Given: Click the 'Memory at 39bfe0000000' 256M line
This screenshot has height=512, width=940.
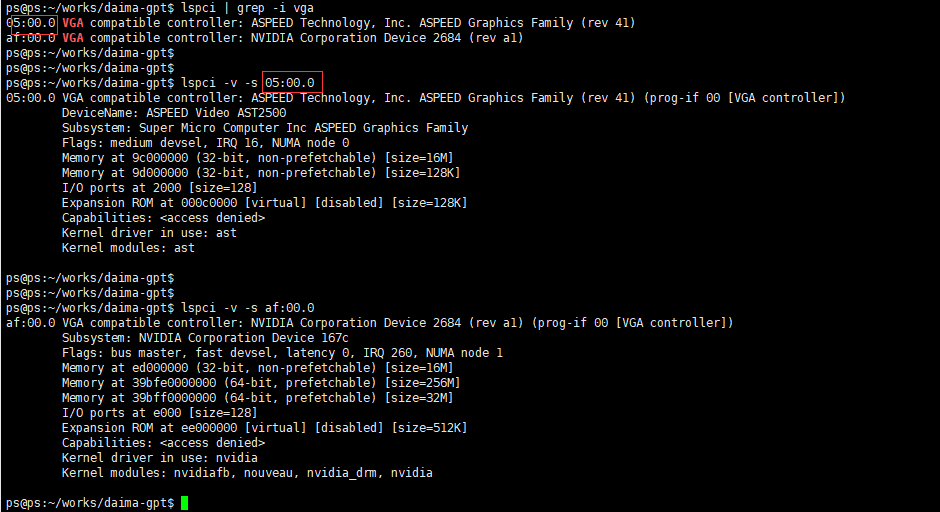Looking at the screenshot, I should click(261, 383).
